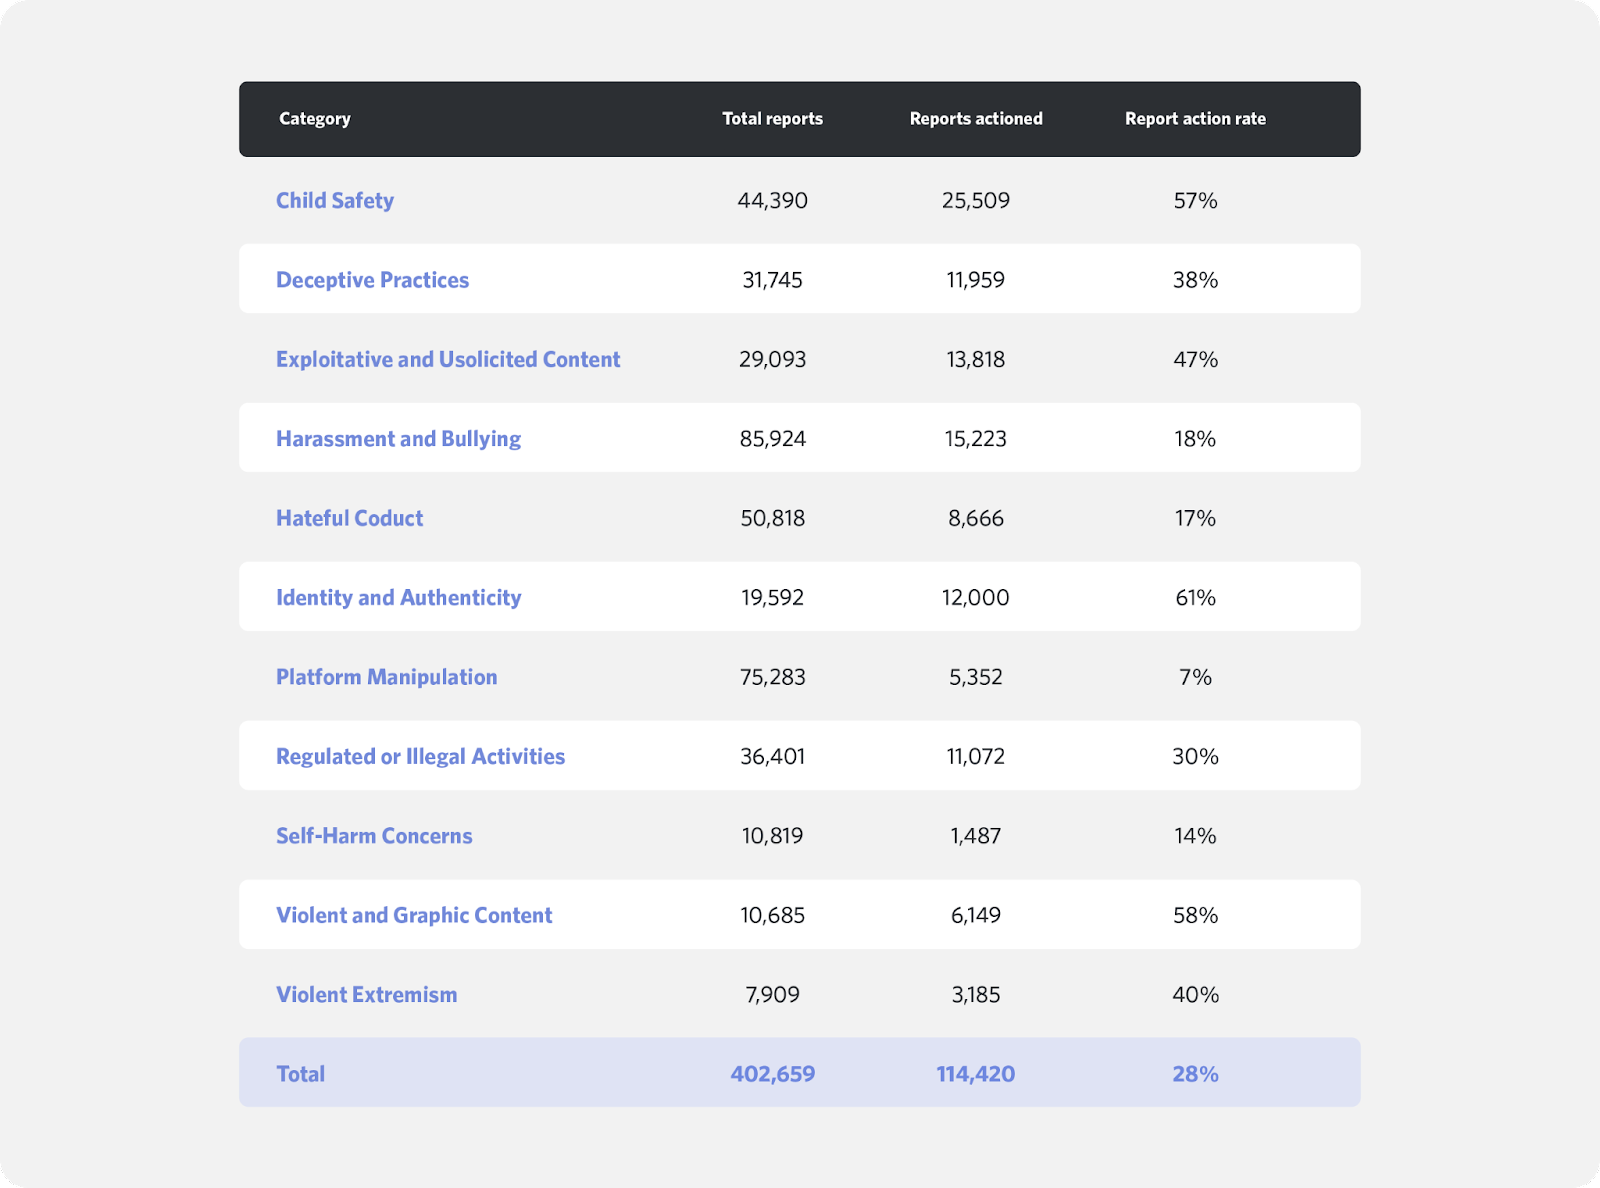Select the Harassment and Bullying link
Viewport: 1600px width, 1188px height.
point(398,439)
